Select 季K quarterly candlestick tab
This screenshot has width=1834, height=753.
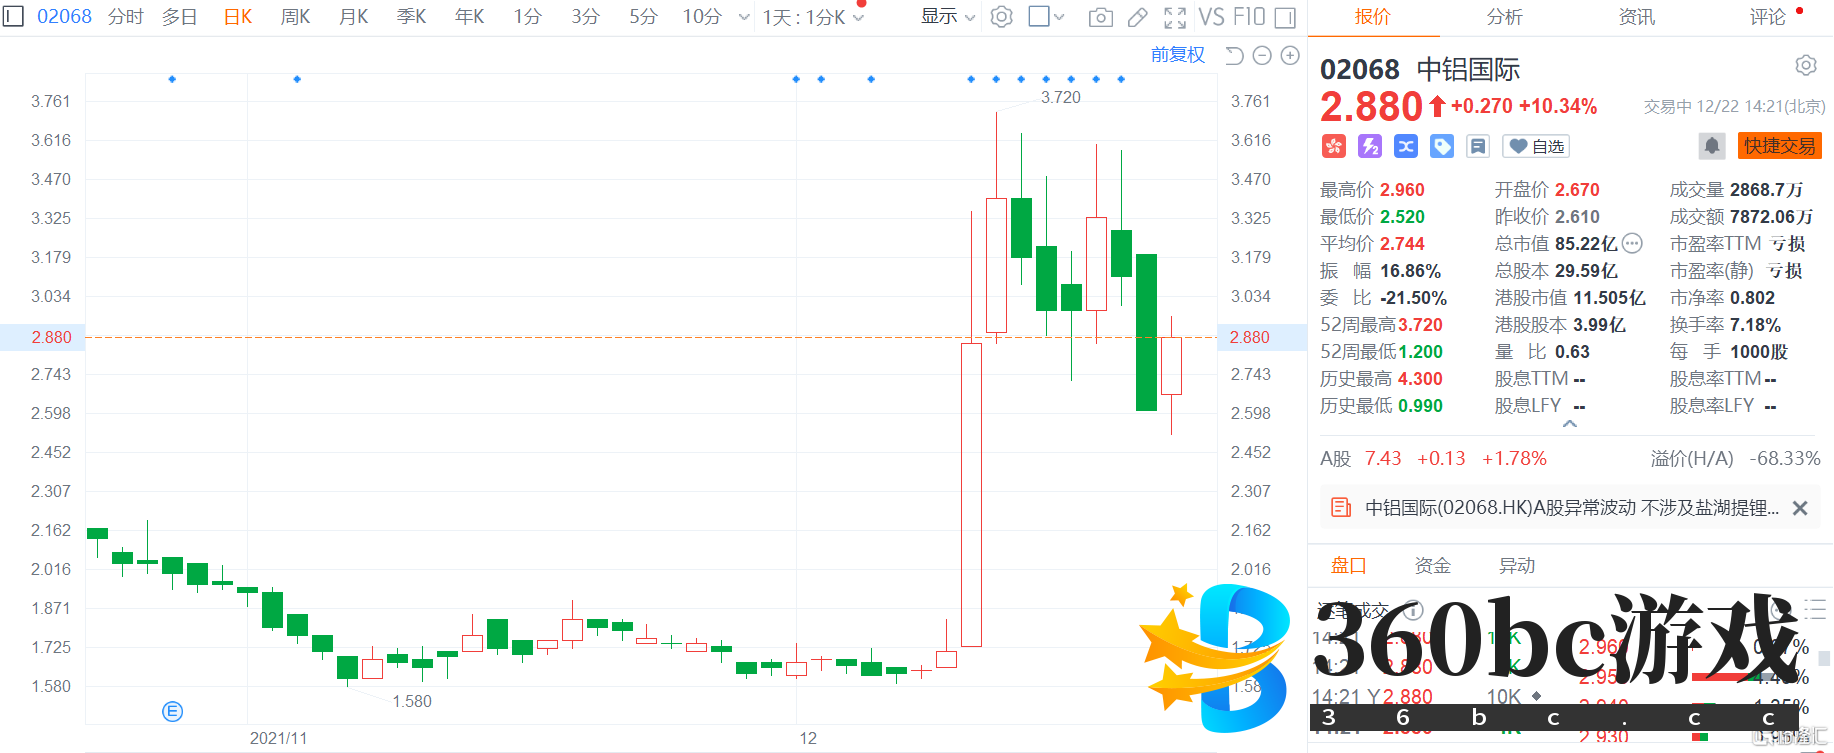coord(412,17)
